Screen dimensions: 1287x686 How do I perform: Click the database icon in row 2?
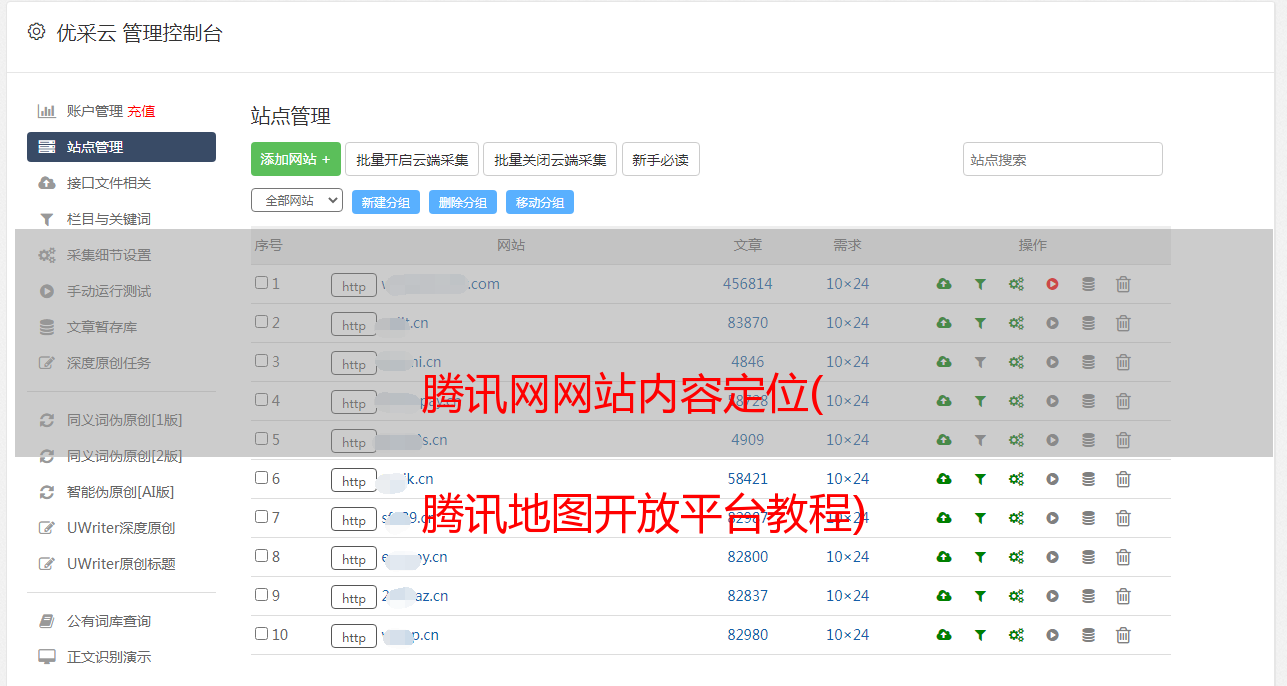click(1088, 323)
